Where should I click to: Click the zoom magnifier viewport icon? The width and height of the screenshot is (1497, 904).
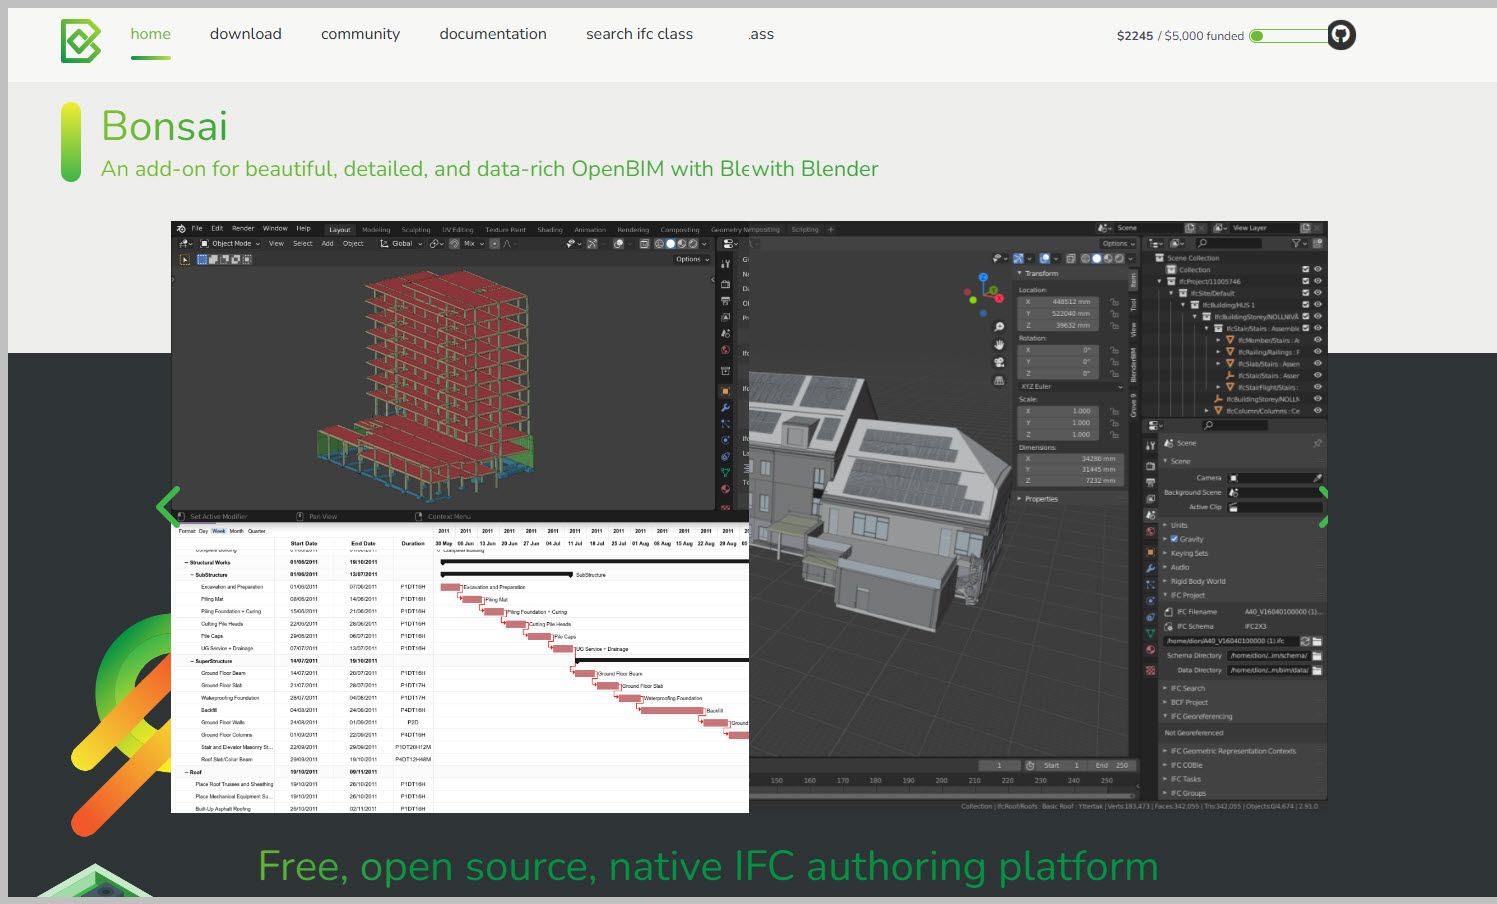click(998, 327)
